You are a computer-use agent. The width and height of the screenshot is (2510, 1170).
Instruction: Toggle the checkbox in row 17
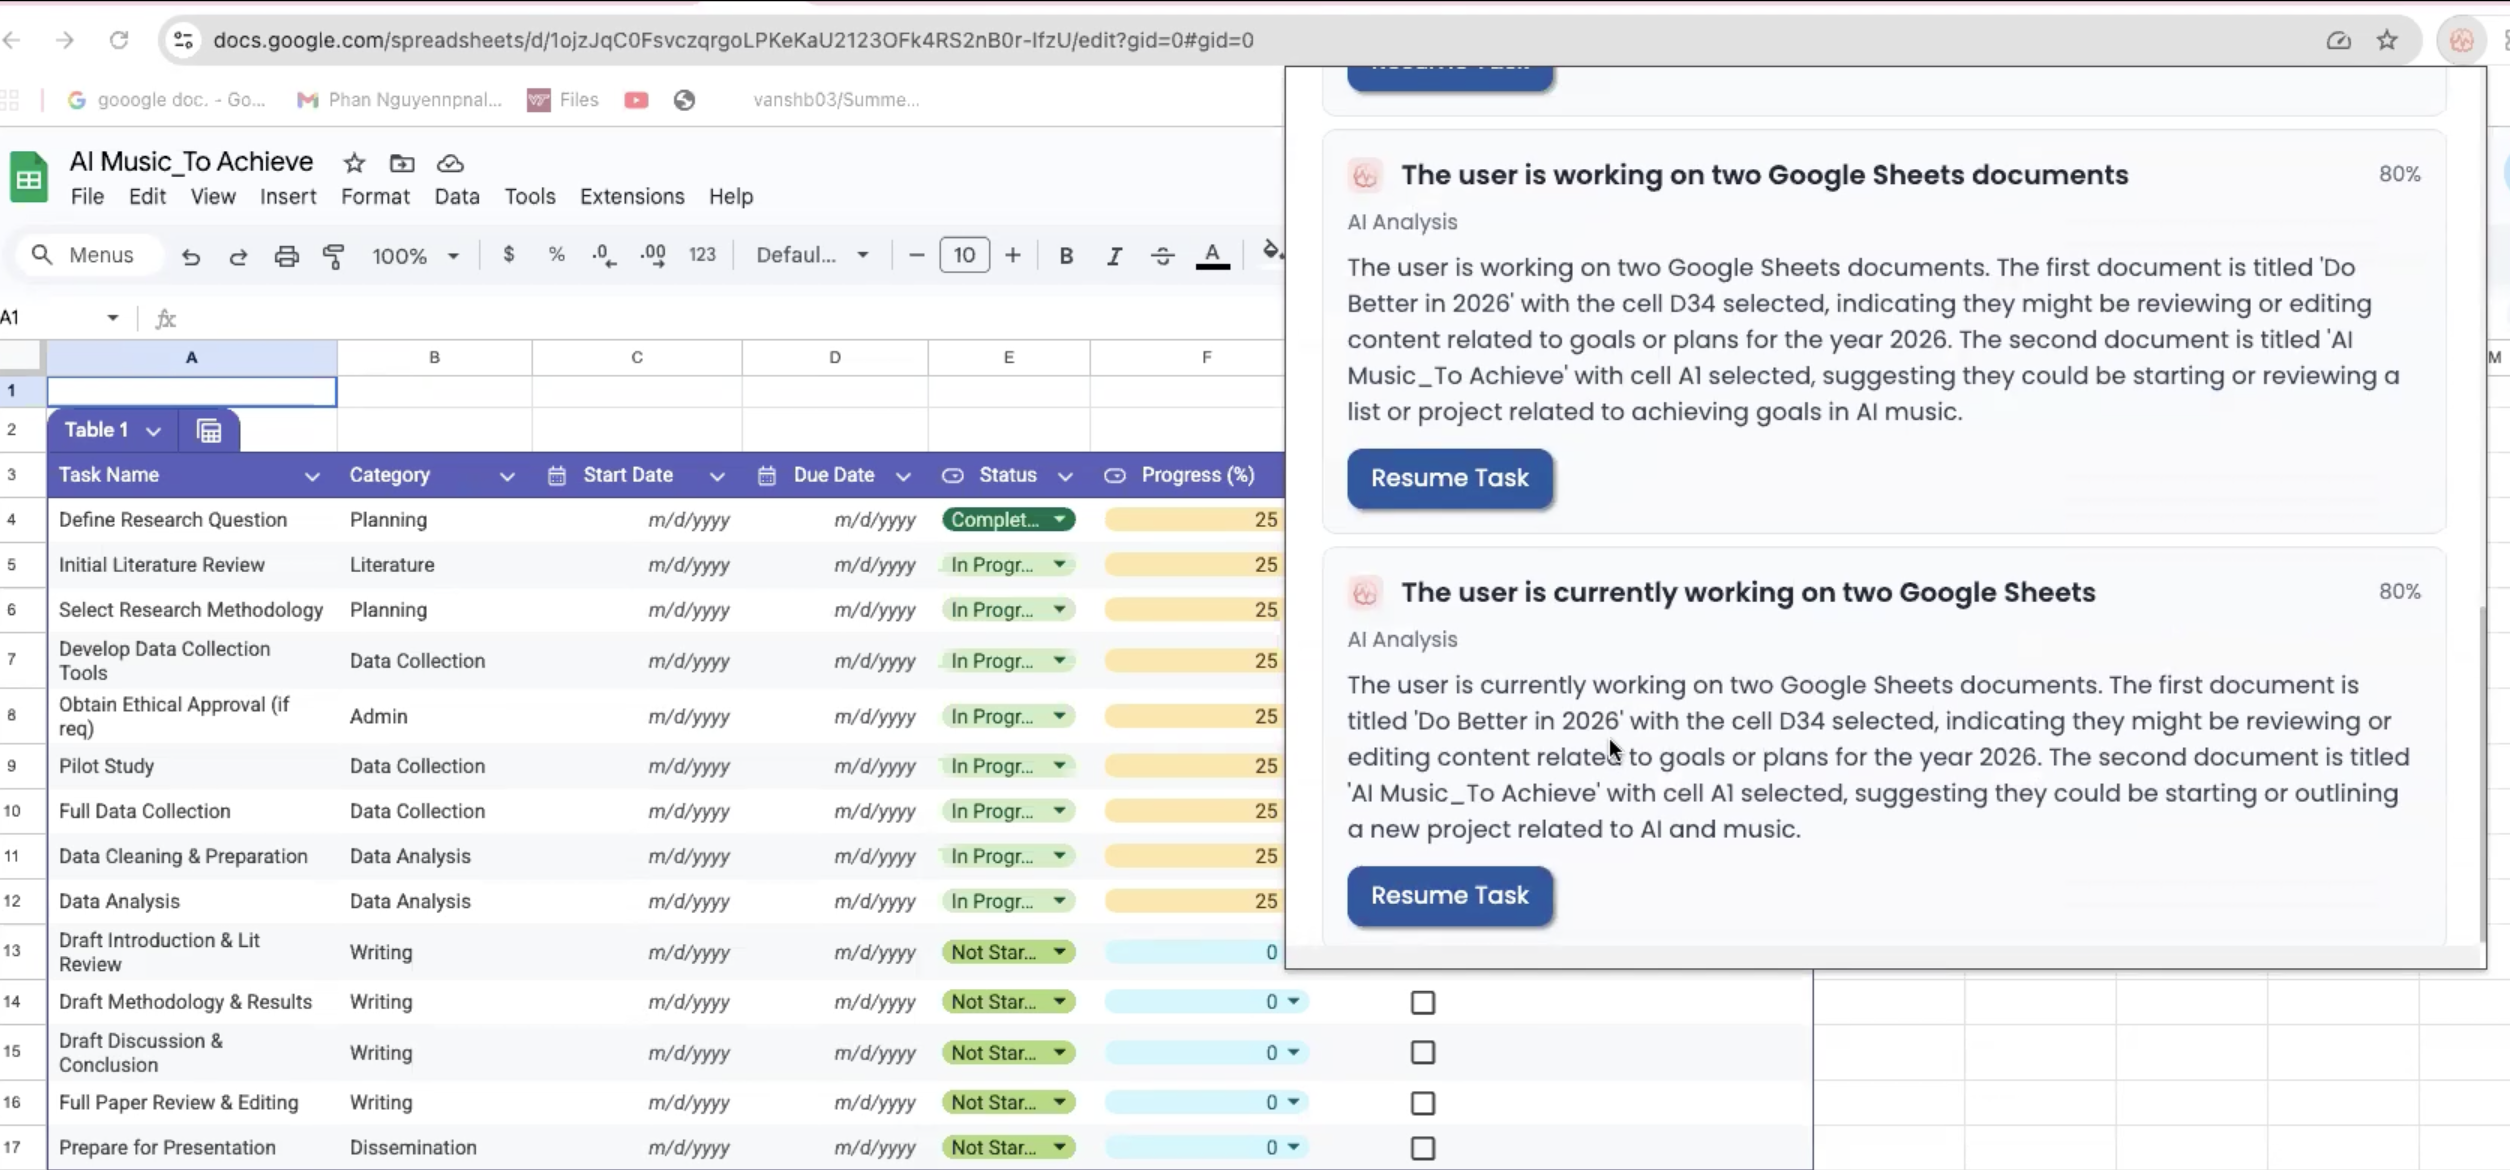[1422, 1148]
